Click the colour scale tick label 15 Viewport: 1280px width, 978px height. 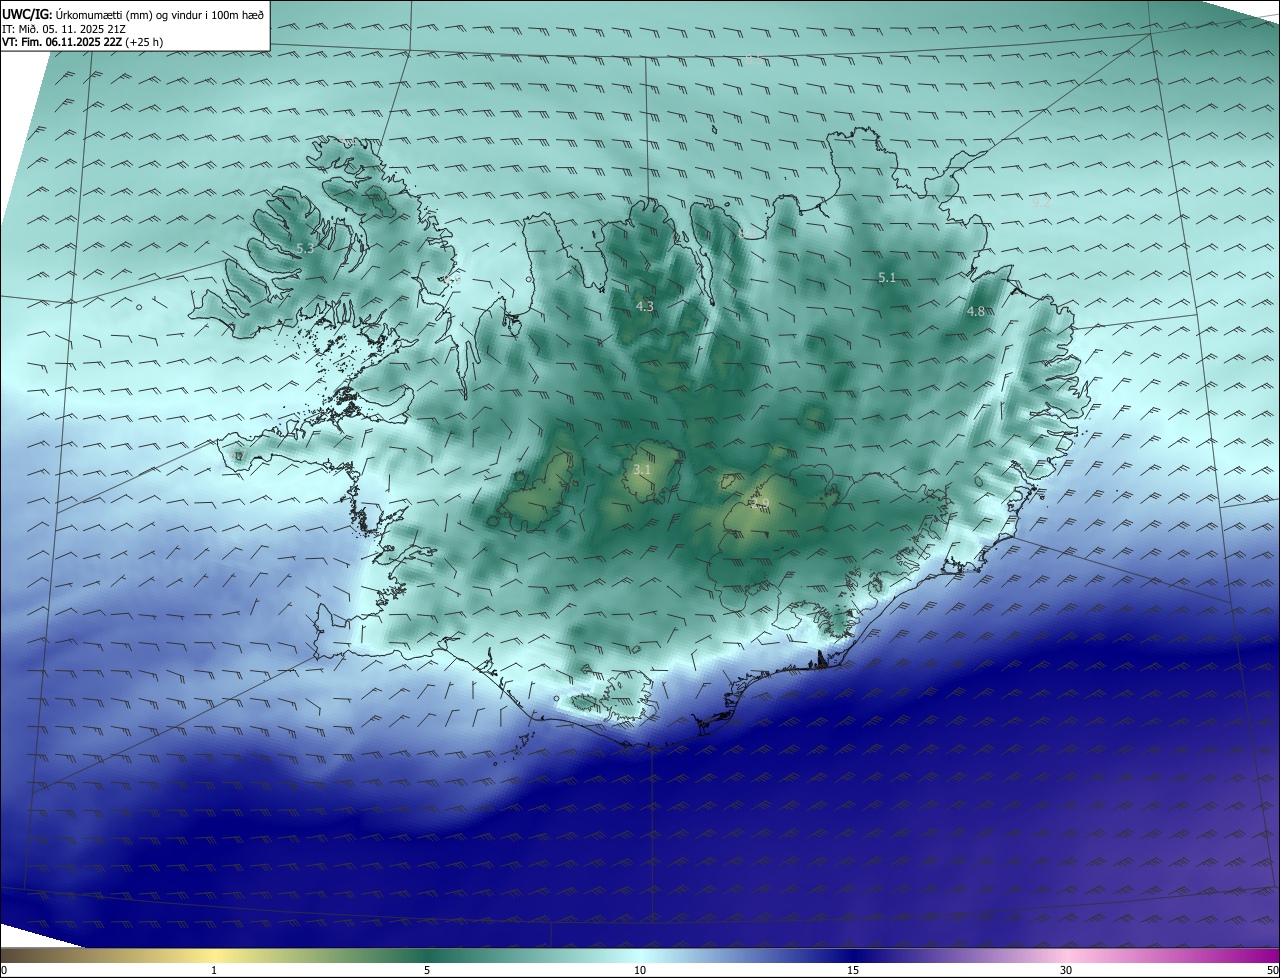point(853,970)
